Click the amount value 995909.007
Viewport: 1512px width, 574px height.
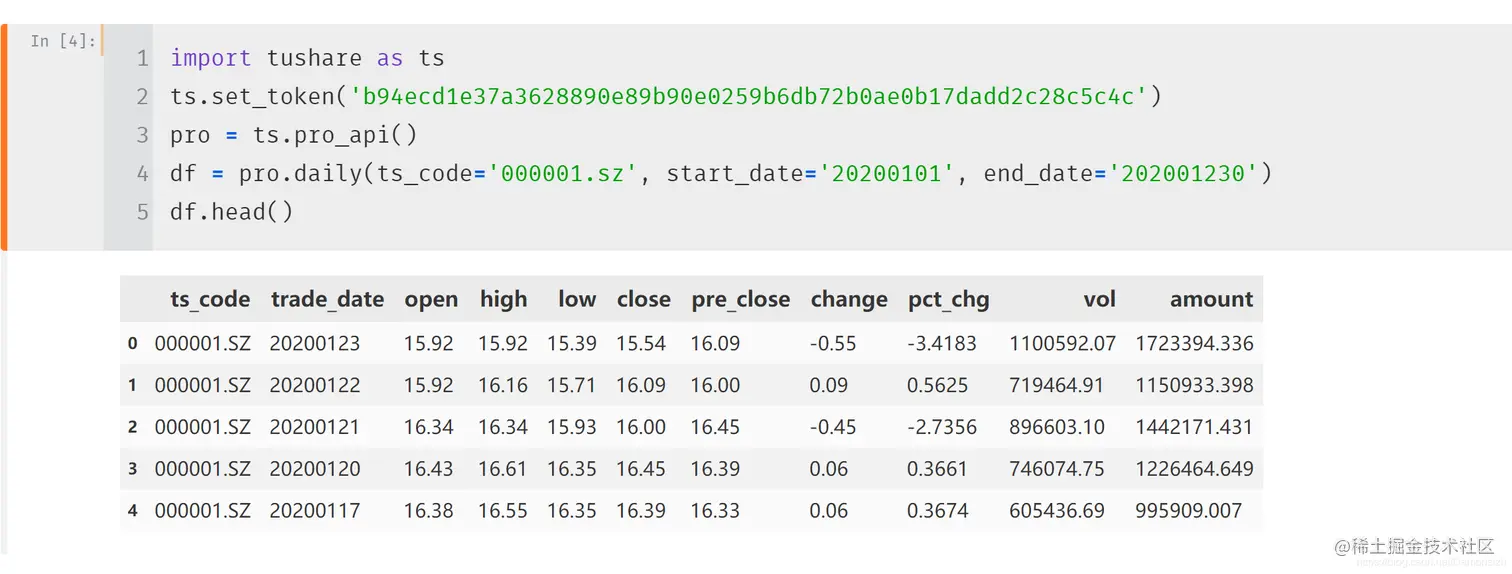(1188, 511)
